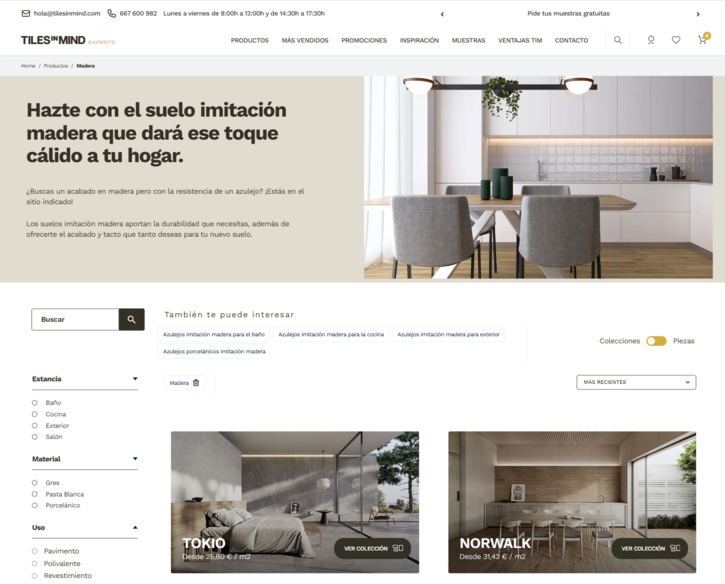Go to the Promociones menu item
The height and width of the screenshot is (584, 725).
point(364,40)
